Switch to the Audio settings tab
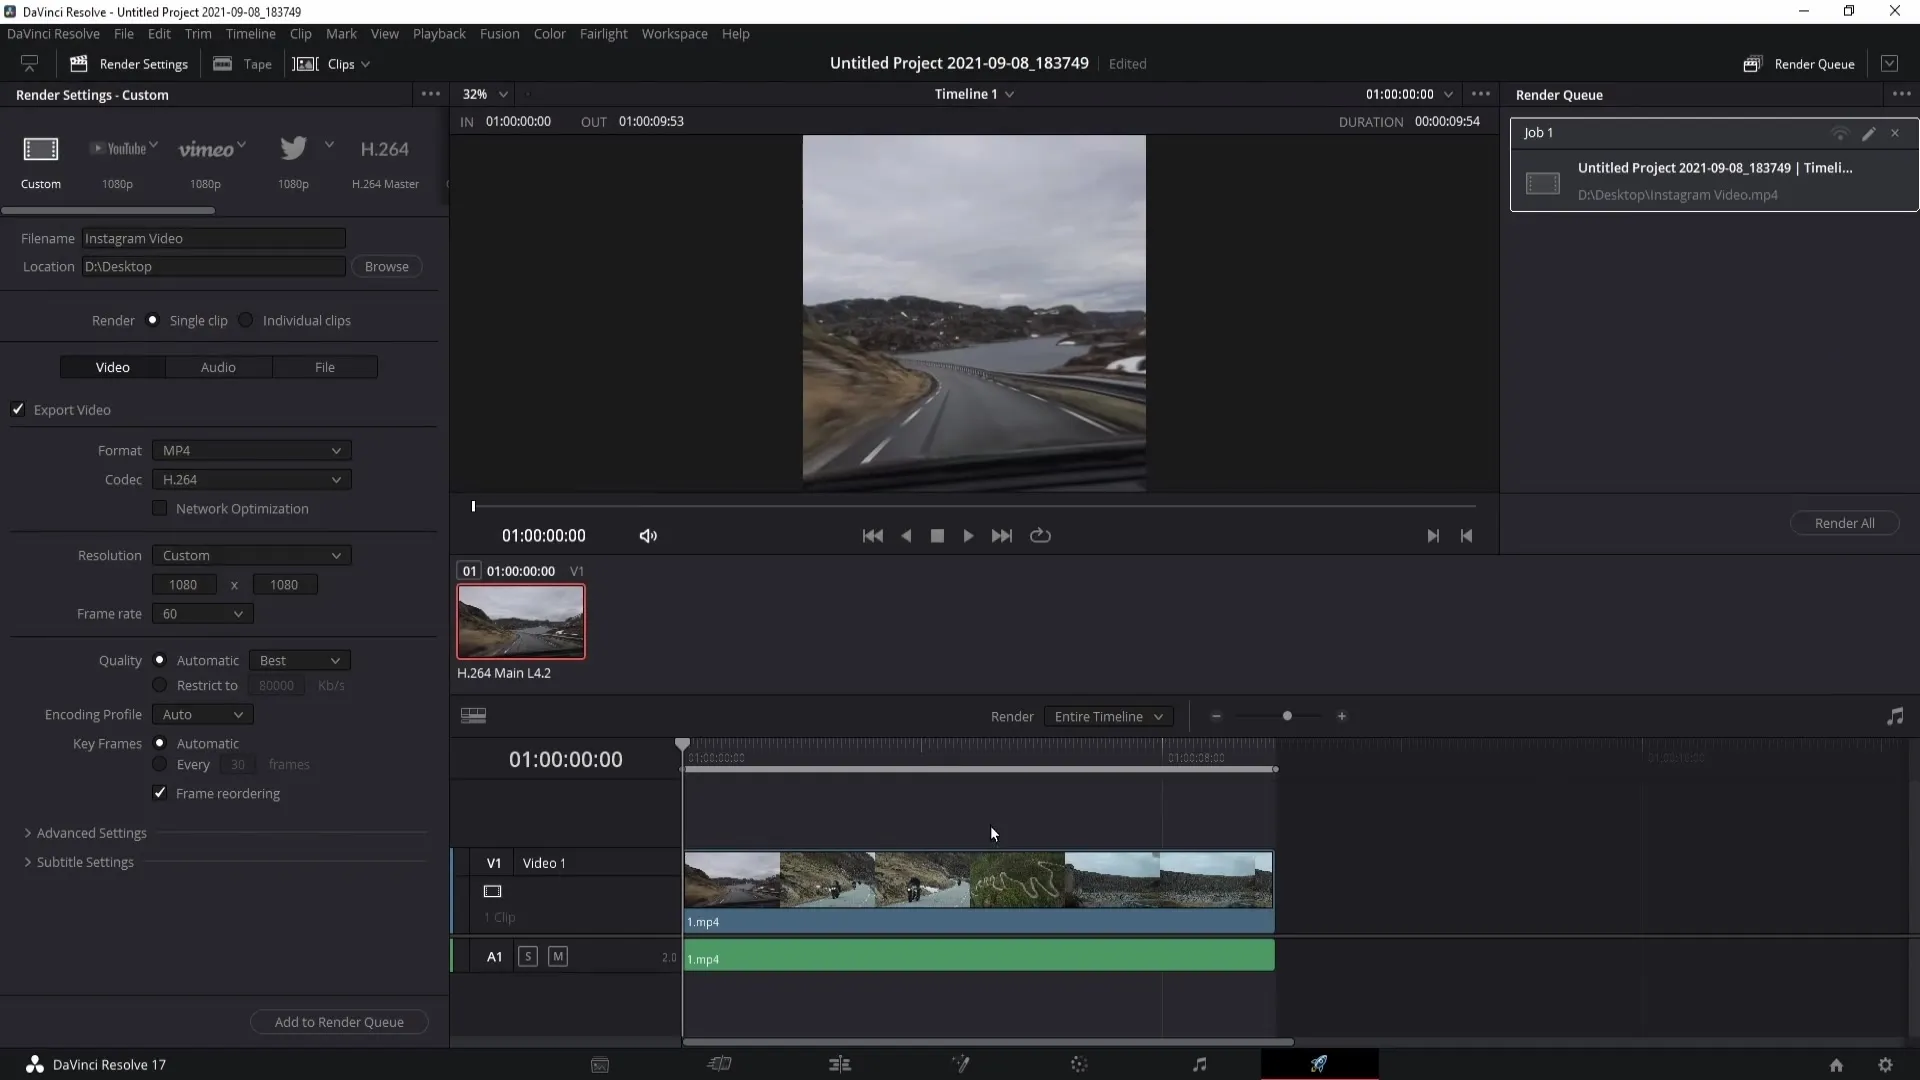1920x1080 pixels. (x=218, y=367)
